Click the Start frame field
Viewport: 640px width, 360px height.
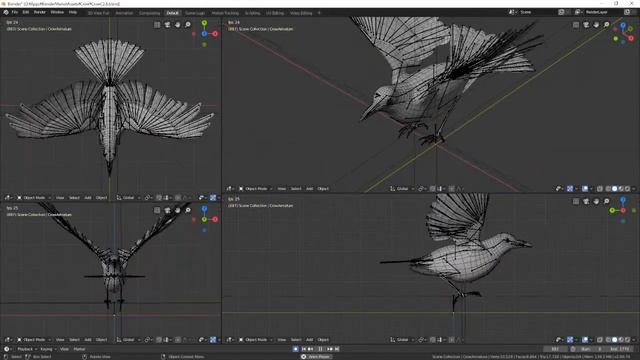(x=592, y=349)
